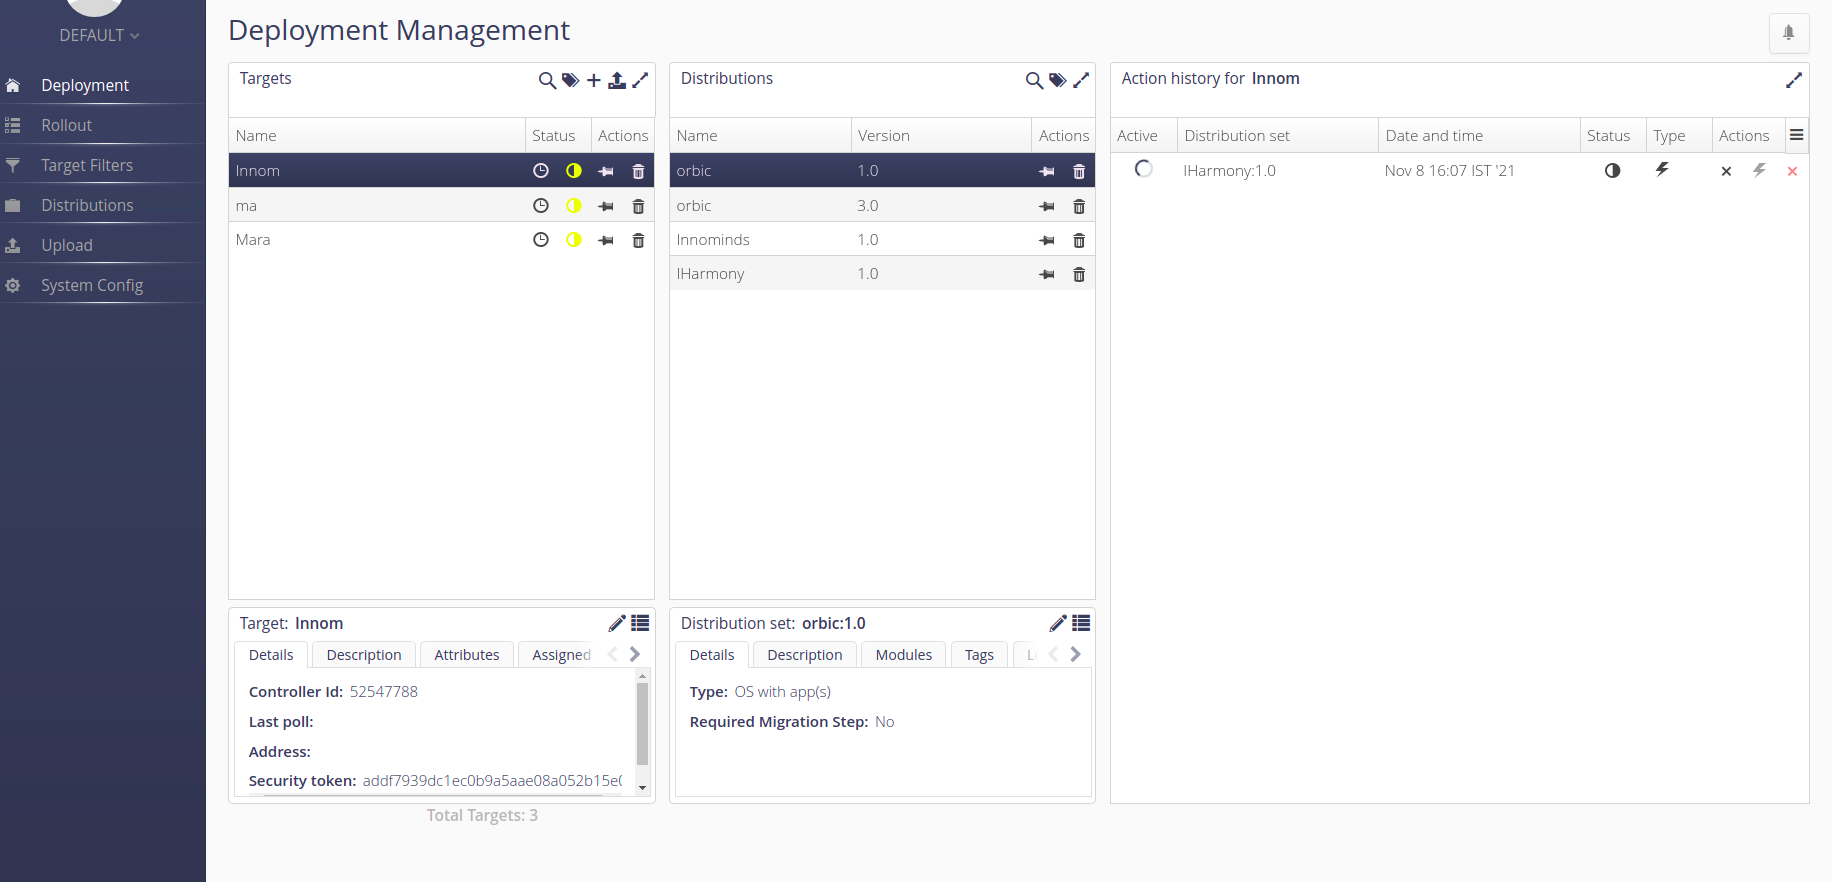Edit distribution set orbic:1.0
Viewport: 1832px width, 882px height.
[x=1058, y=623]
